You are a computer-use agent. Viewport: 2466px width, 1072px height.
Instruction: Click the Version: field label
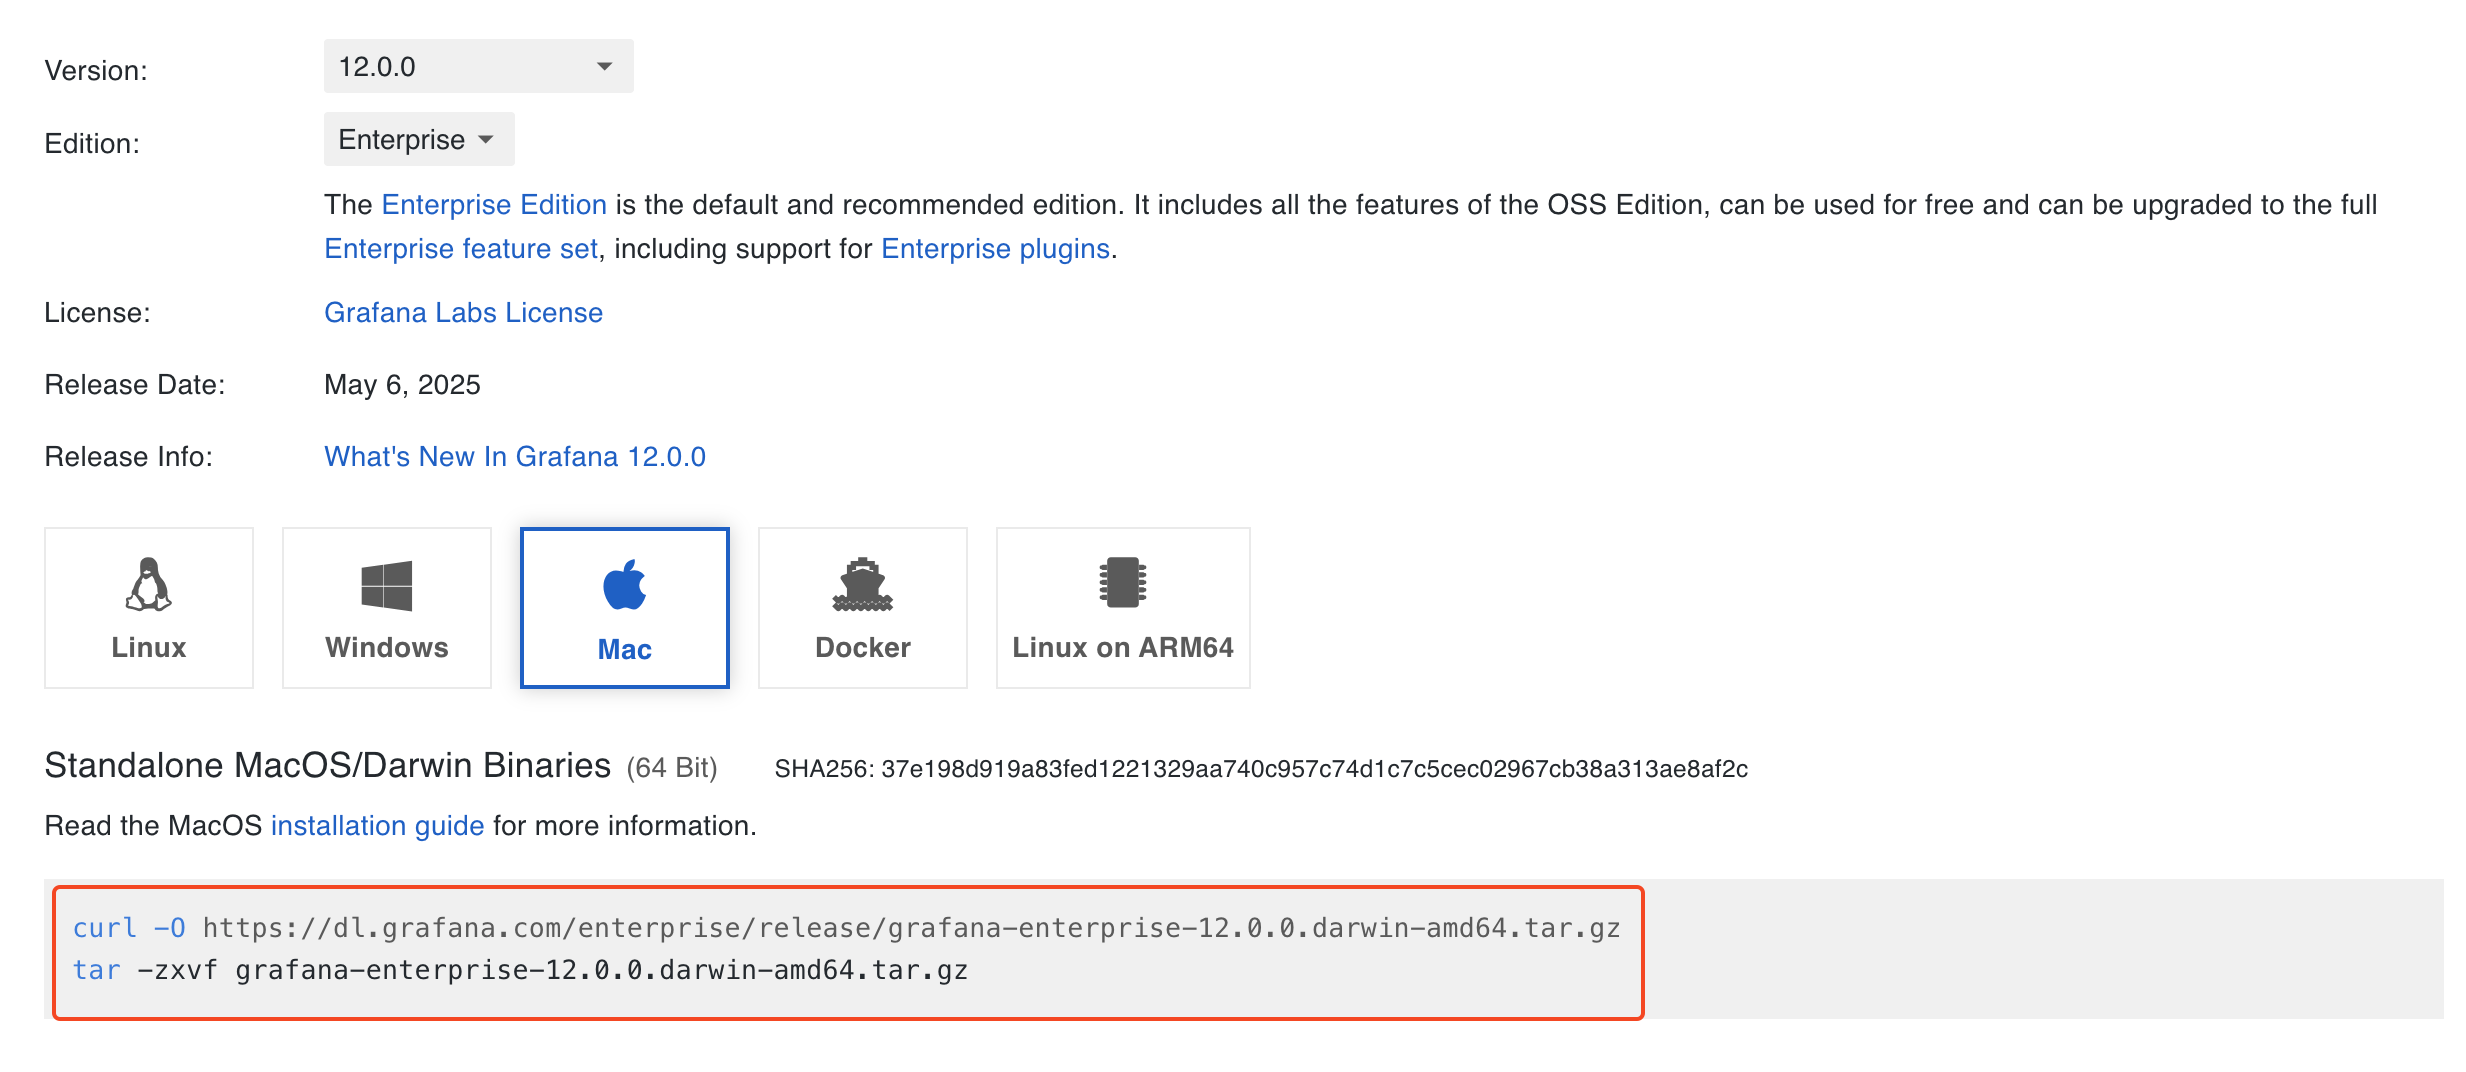[x=96, y=71]
